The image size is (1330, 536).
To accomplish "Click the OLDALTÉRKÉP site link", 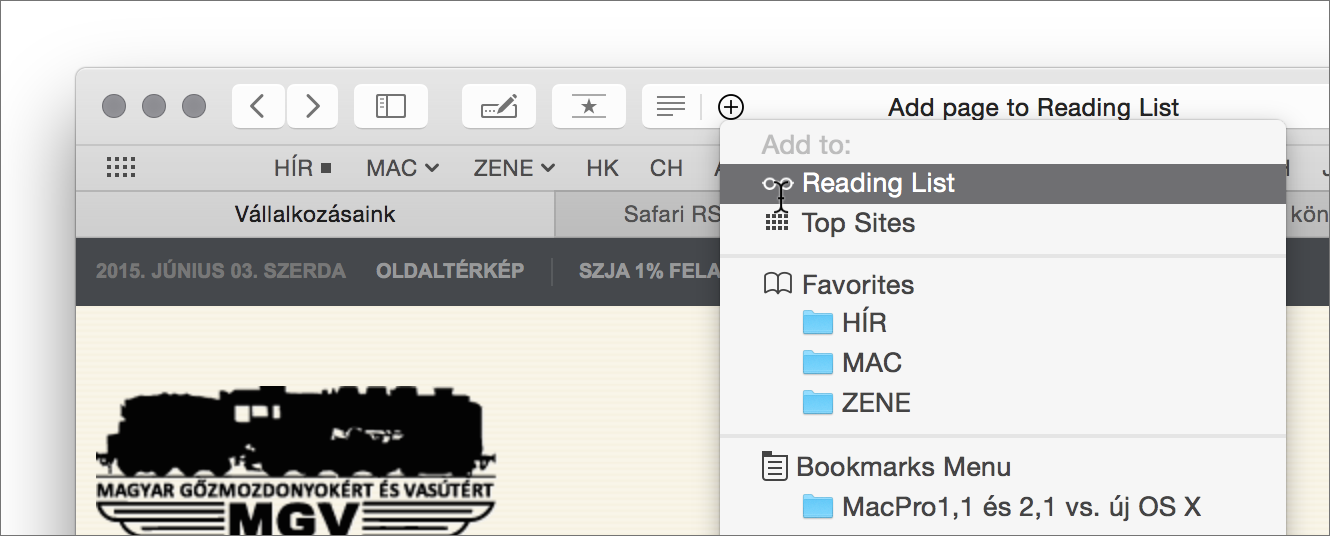I will [450, 271].
